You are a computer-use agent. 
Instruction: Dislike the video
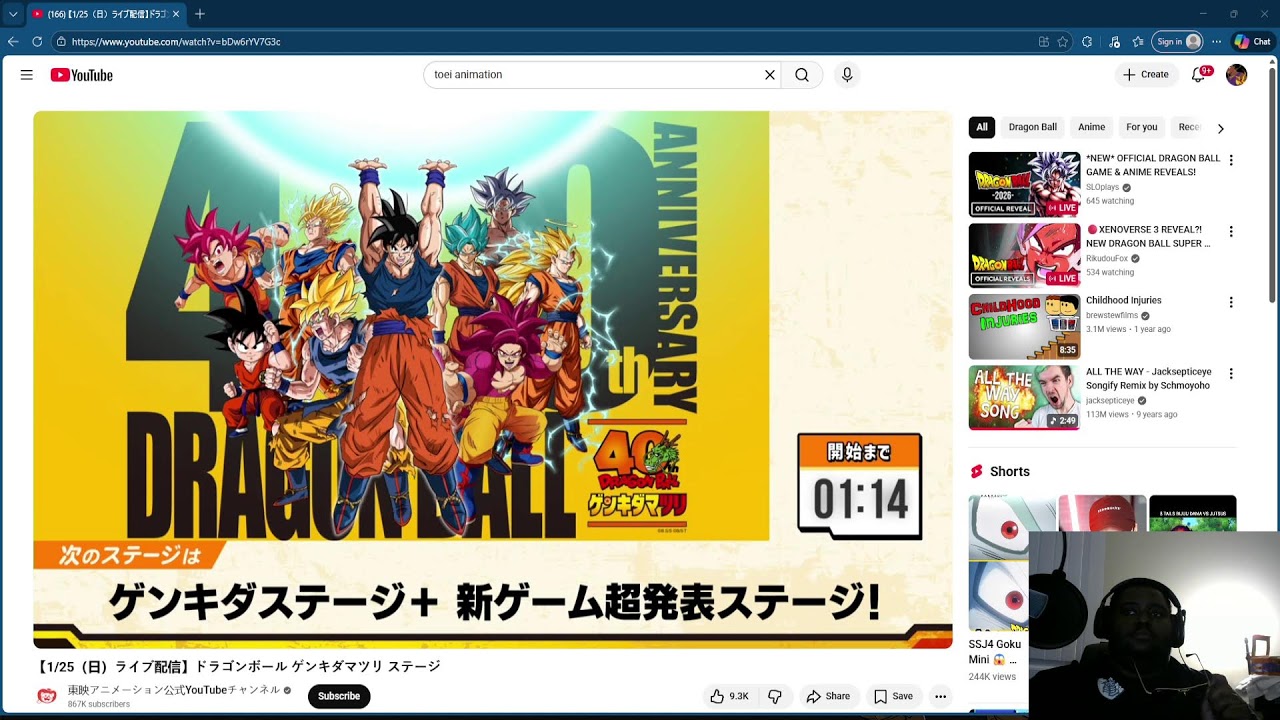pos(775,696)
